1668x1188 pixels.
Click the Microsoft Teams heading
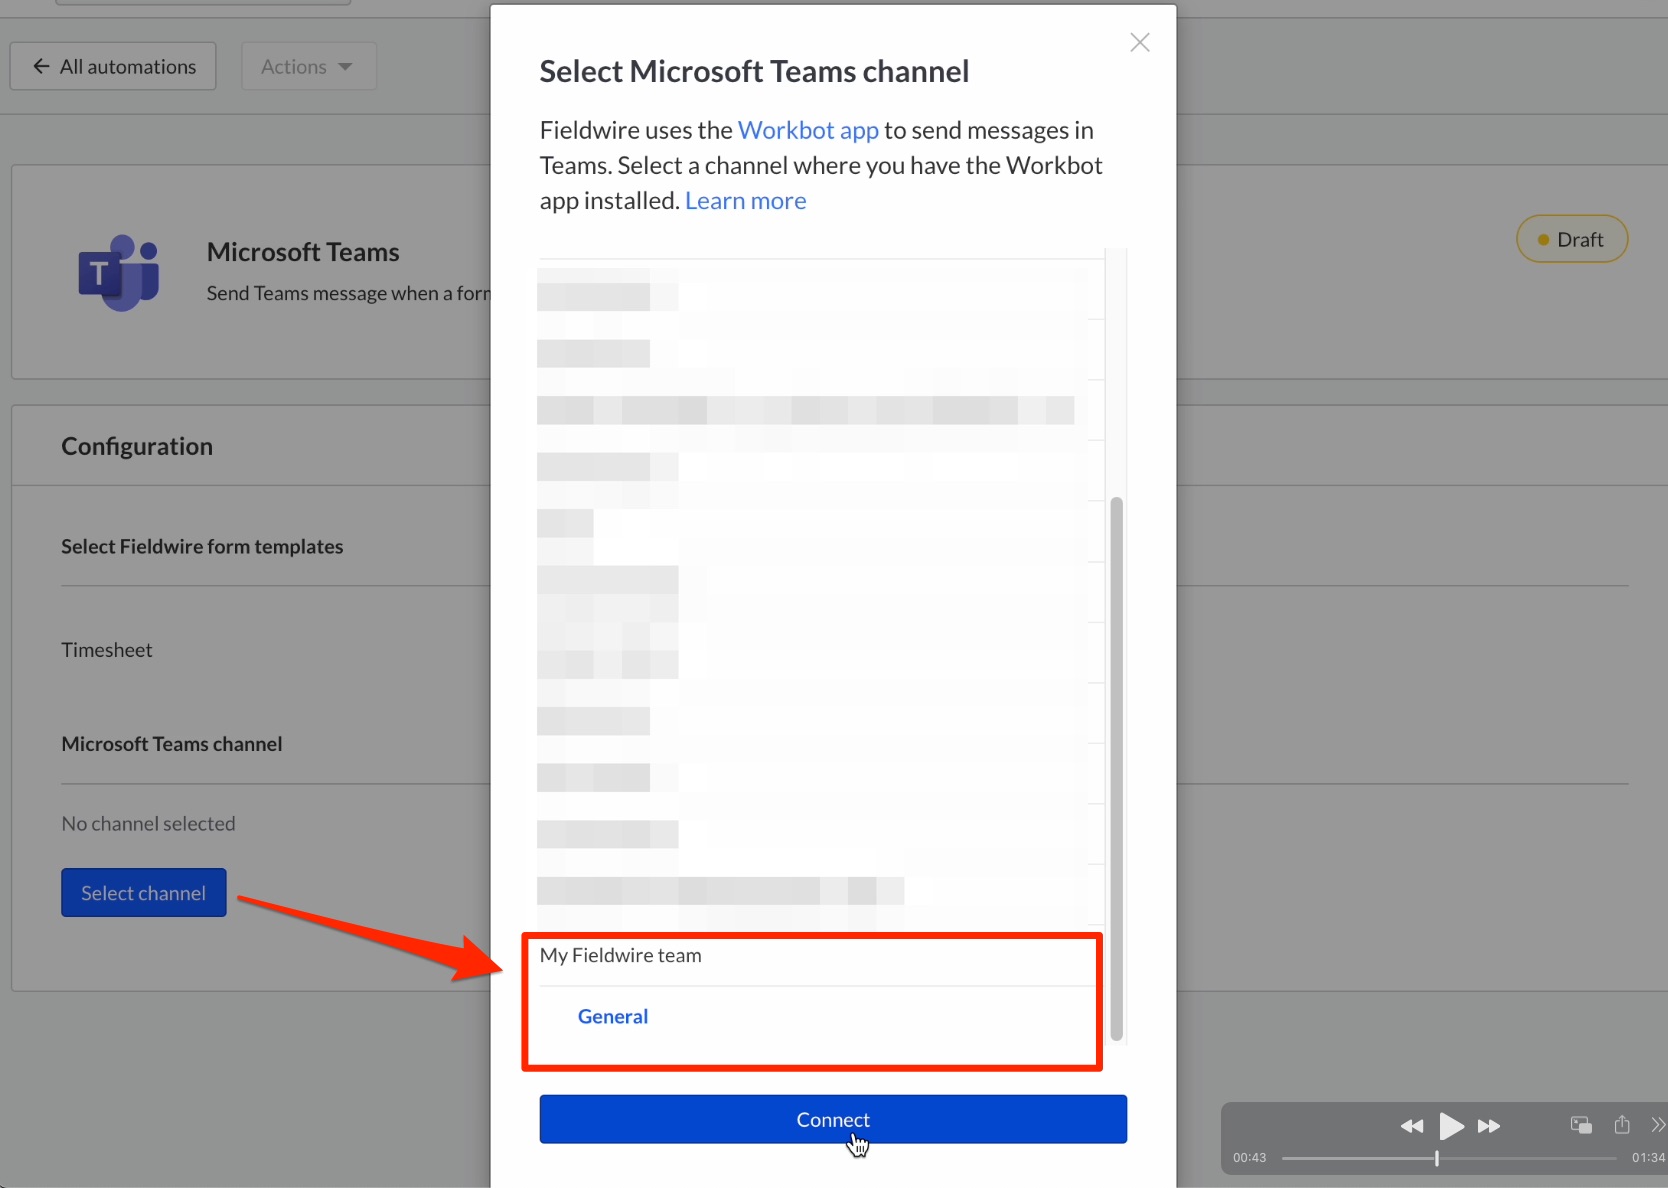click(x=303, y=252)
